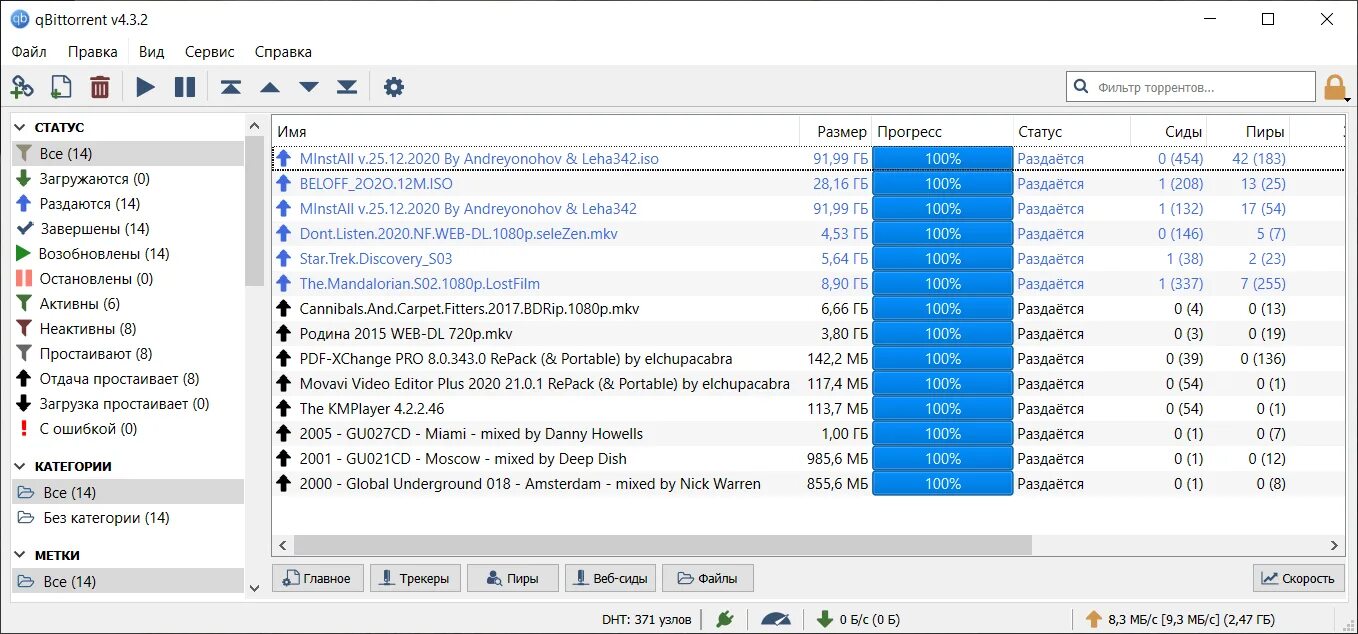1358x634 pixels.
Task: Collapse the МЕТКИ section
Action: tap(20, 555)
